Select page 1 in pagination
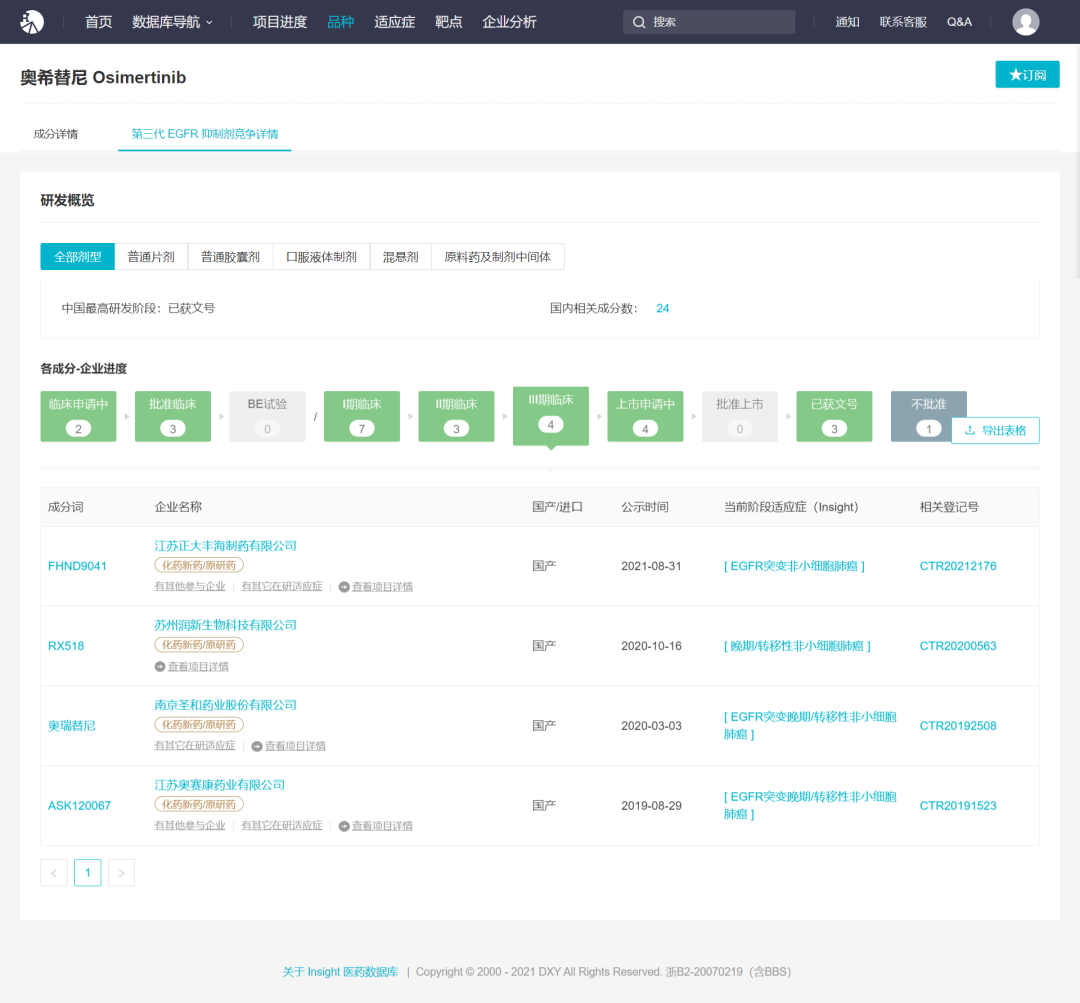This screenshot has height=1003, width=1080. (x=87, y=873)
